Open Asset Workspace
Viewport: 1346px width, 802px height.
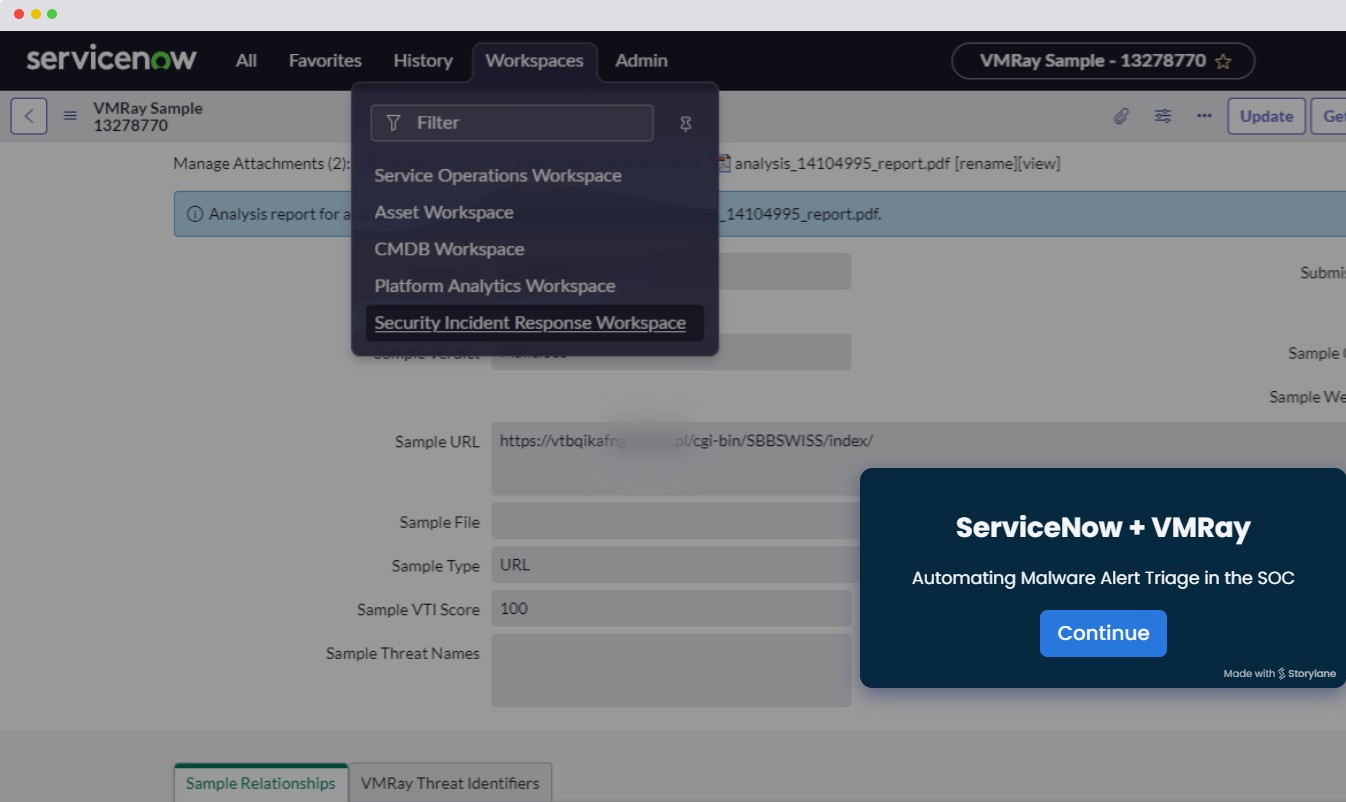click(x=444, y=212)
